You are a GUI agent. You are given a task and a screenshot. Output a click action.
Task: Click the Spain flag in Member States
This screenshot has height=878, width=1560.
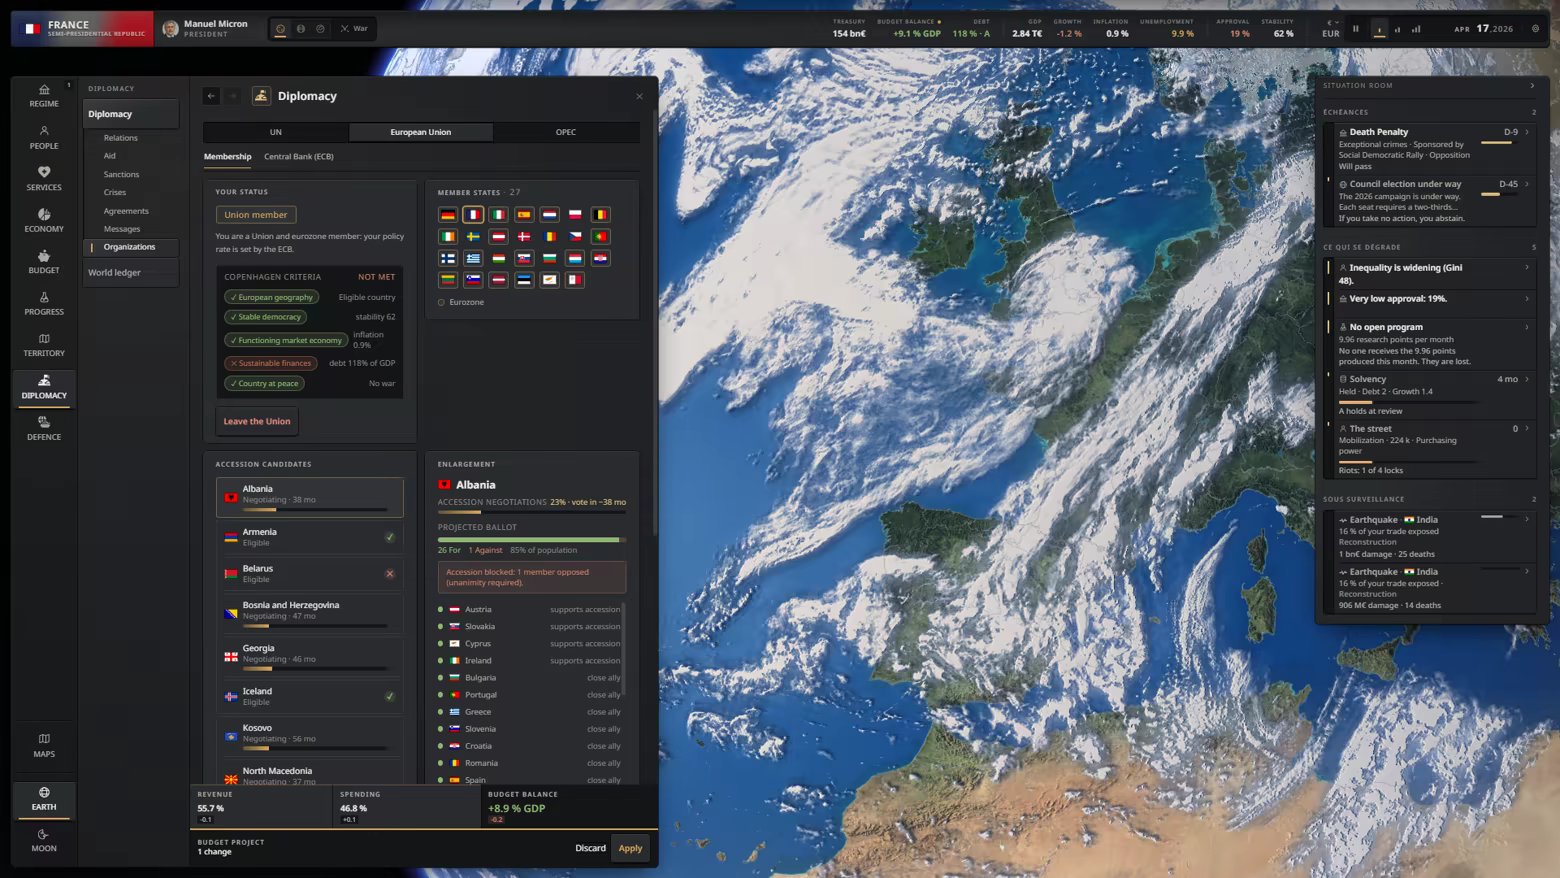coord(524,215)
